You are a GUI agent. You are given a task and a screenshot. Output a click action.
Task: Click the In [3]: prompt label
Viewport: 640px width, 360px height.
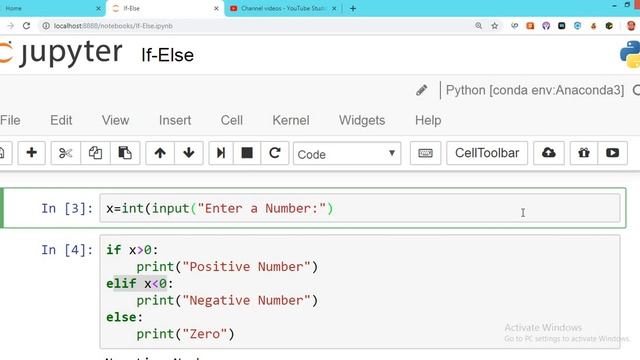(x=67, y=209)
